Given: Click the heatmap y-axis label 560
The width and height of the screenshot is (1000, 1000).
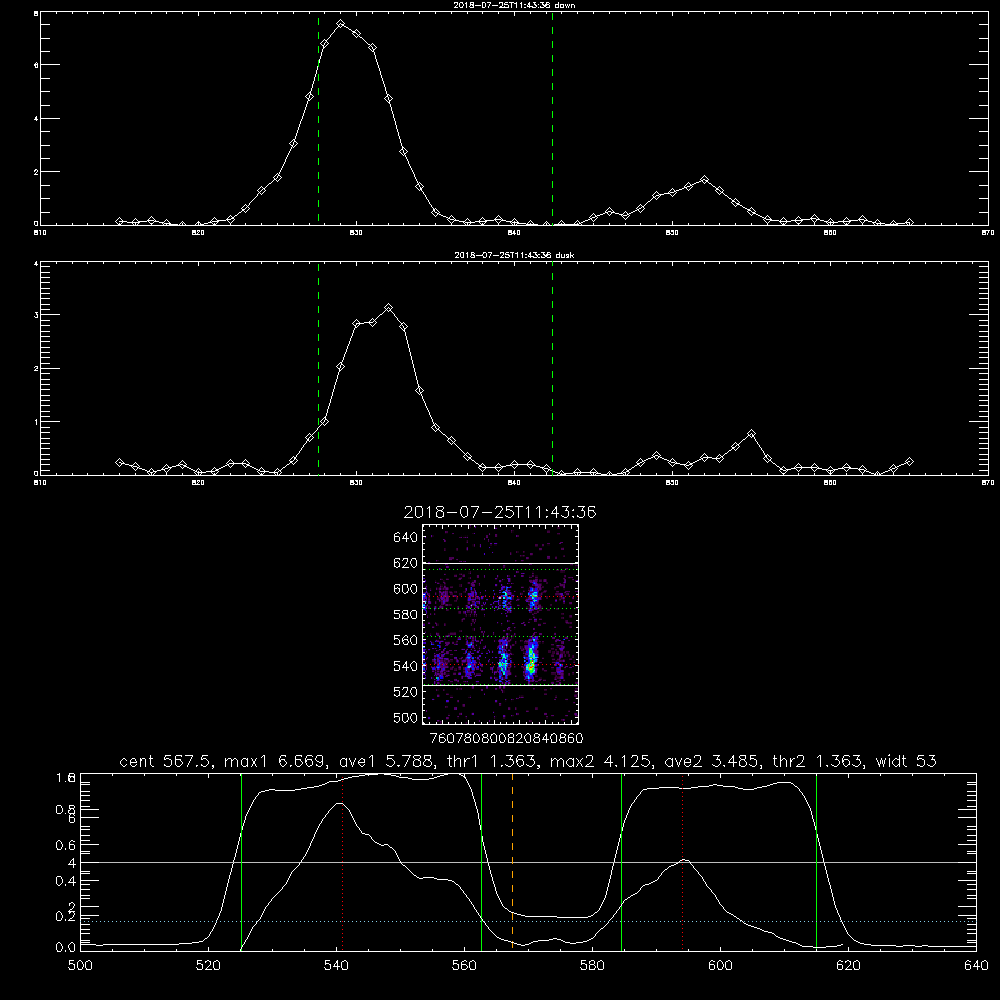Looking at the screenshot, I should tap(406, 640).
